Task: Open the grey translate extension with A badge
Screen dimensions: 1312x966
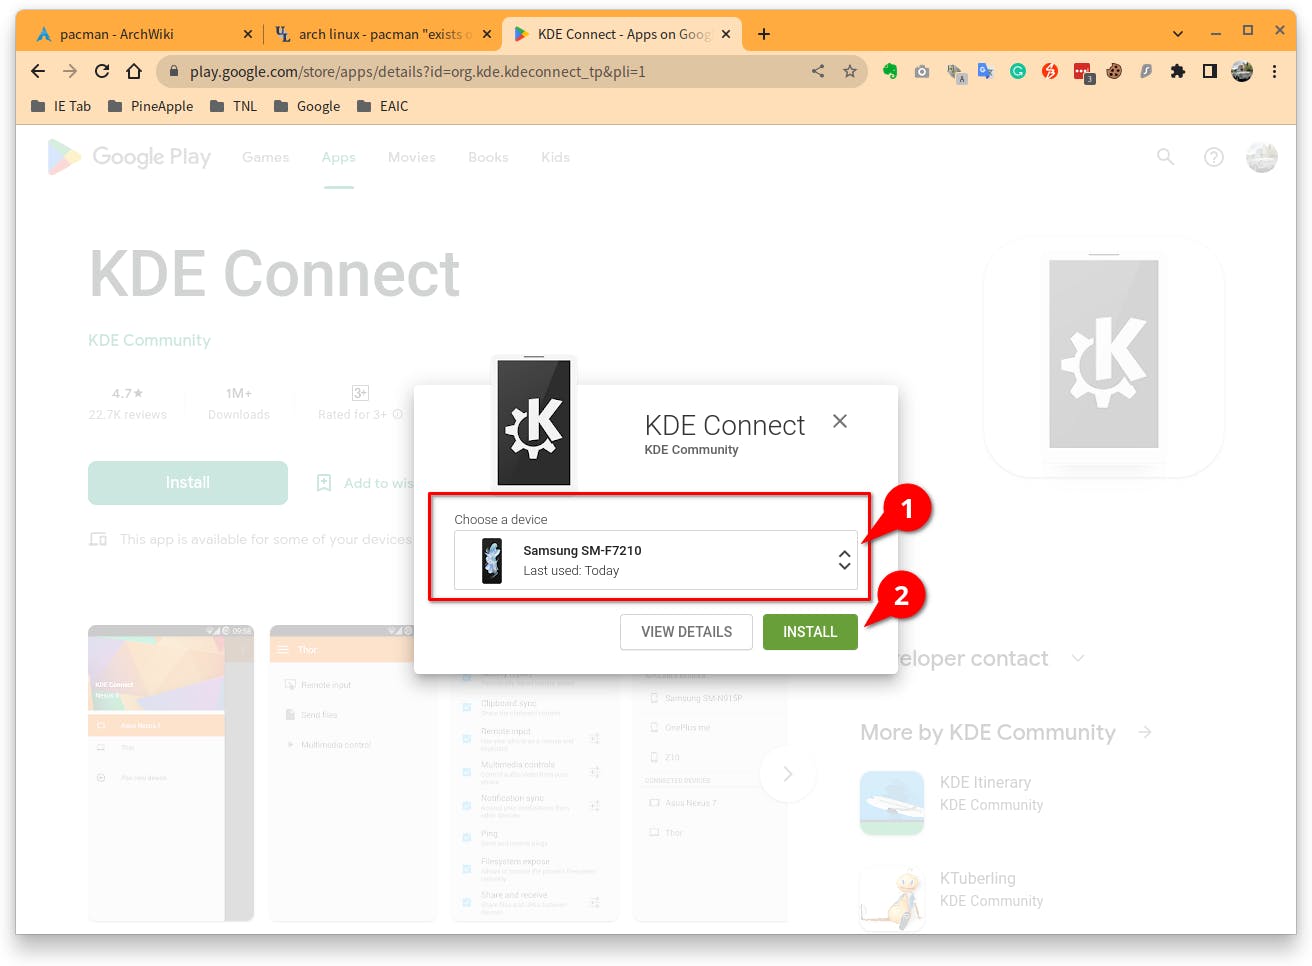Action: point(955,72)
